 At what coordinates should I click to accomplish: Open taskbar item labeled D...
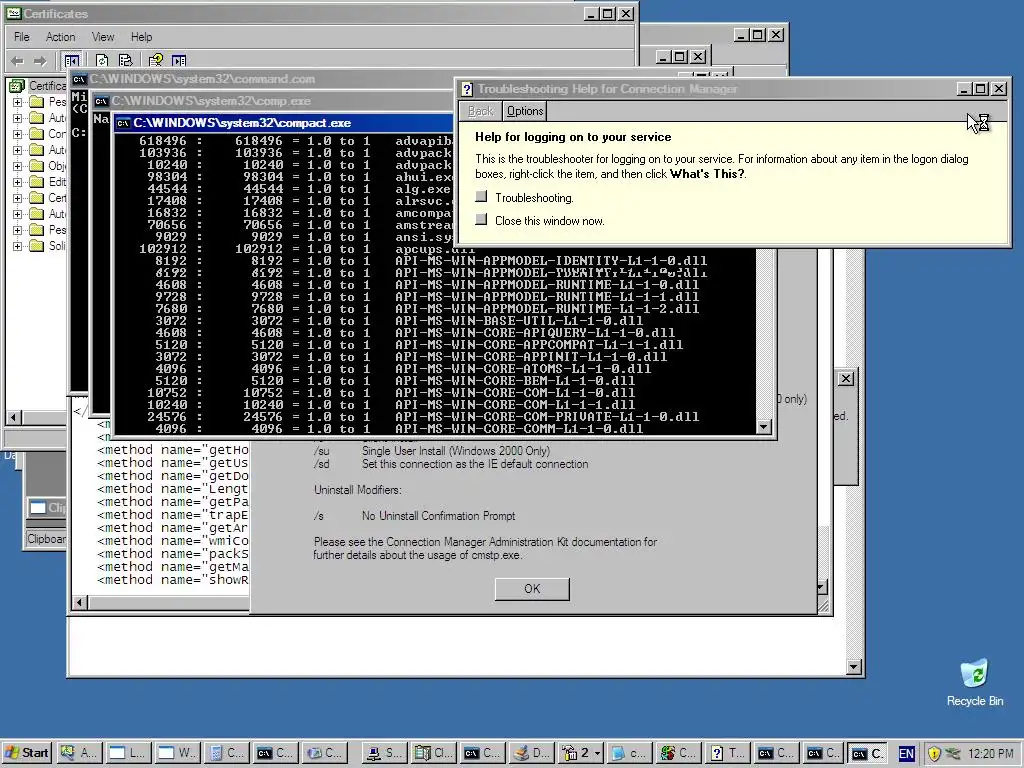pos(532,753)
